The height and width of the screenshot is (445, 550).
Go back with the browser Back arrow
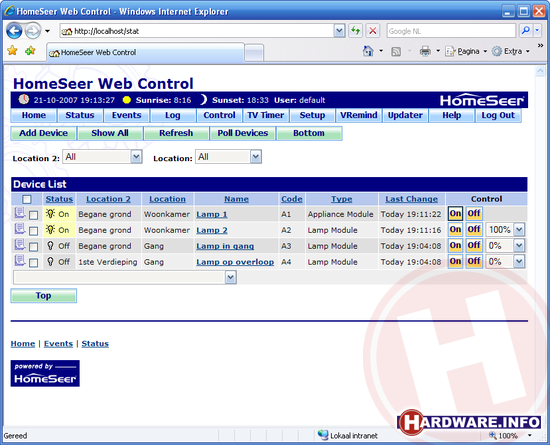pos(14,31)
